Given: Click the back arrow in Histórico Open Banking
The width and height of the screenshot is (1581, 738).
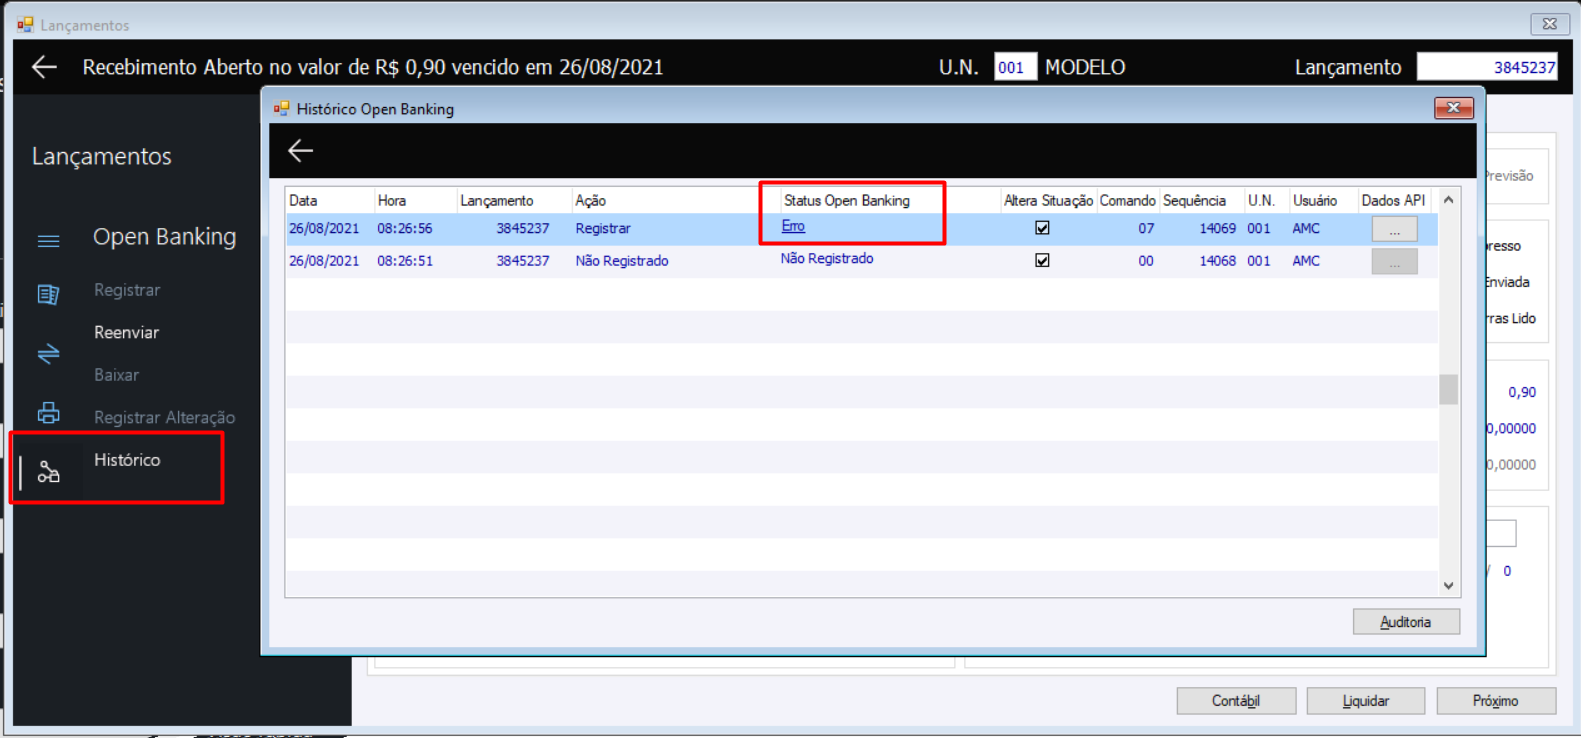Looking at the screenshot, I should point(300,151).
